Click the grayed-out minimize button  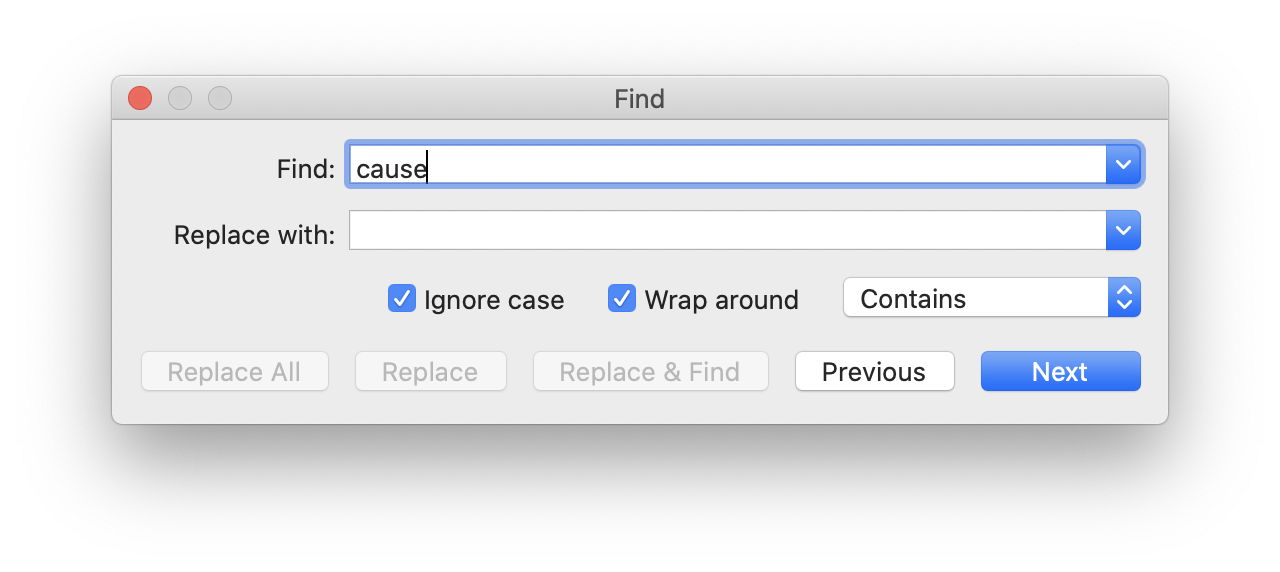coord(180,98)
